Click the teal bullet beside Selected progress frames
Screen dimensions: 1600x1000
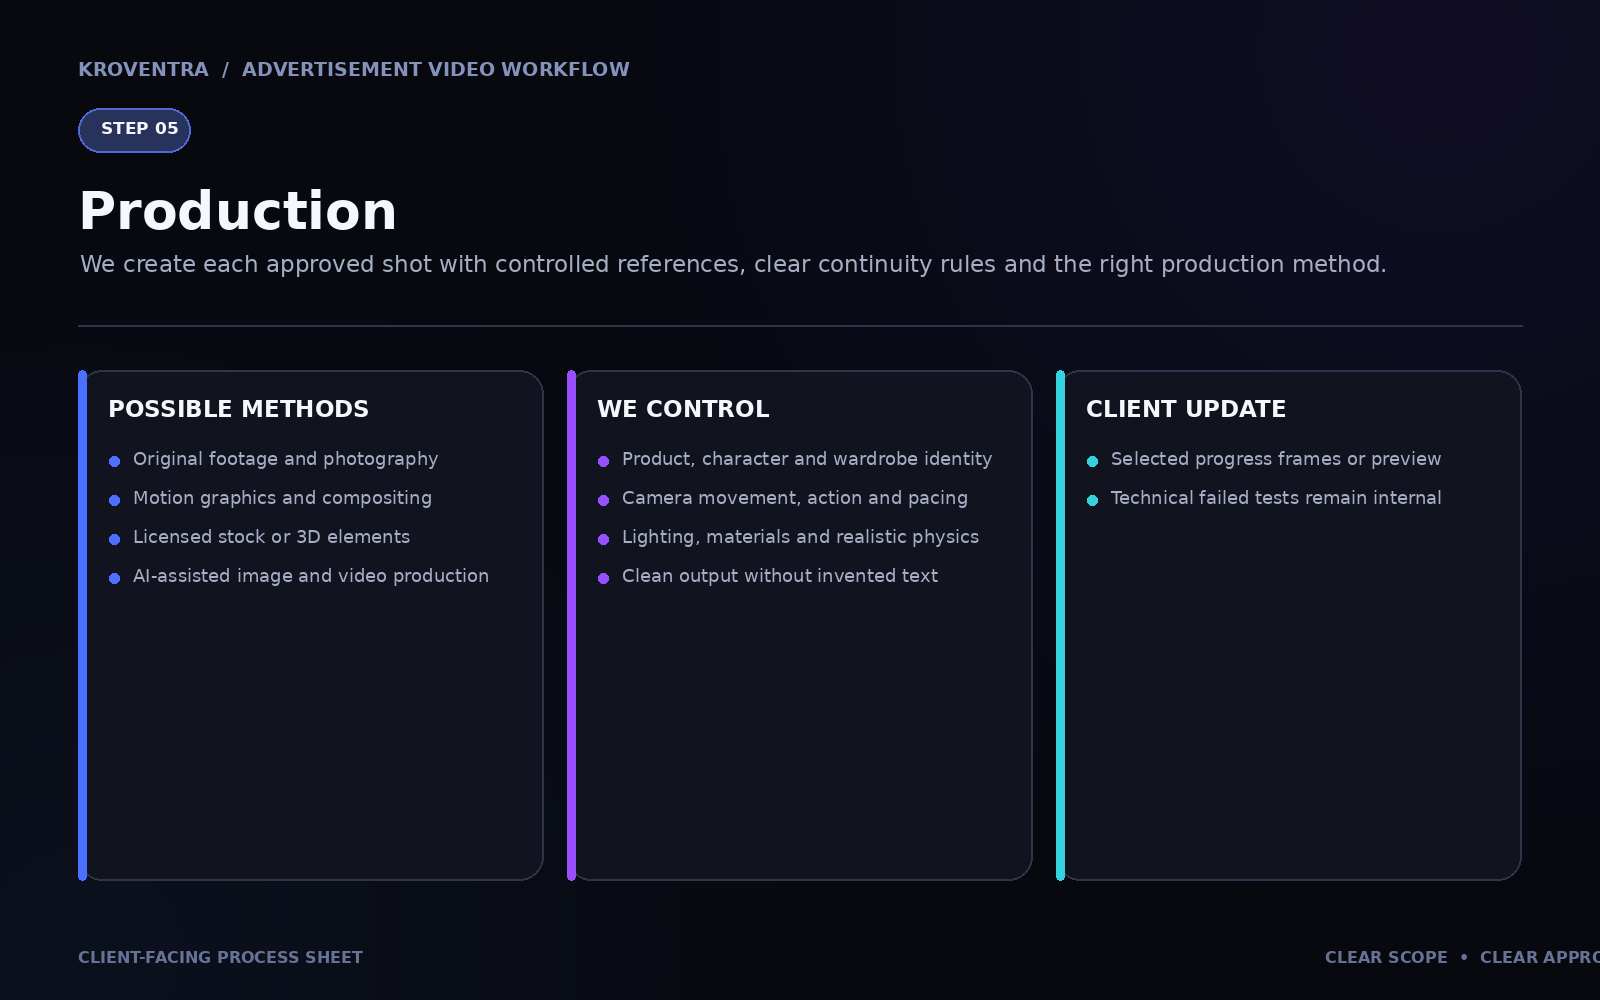click(x=1092, y=461)
